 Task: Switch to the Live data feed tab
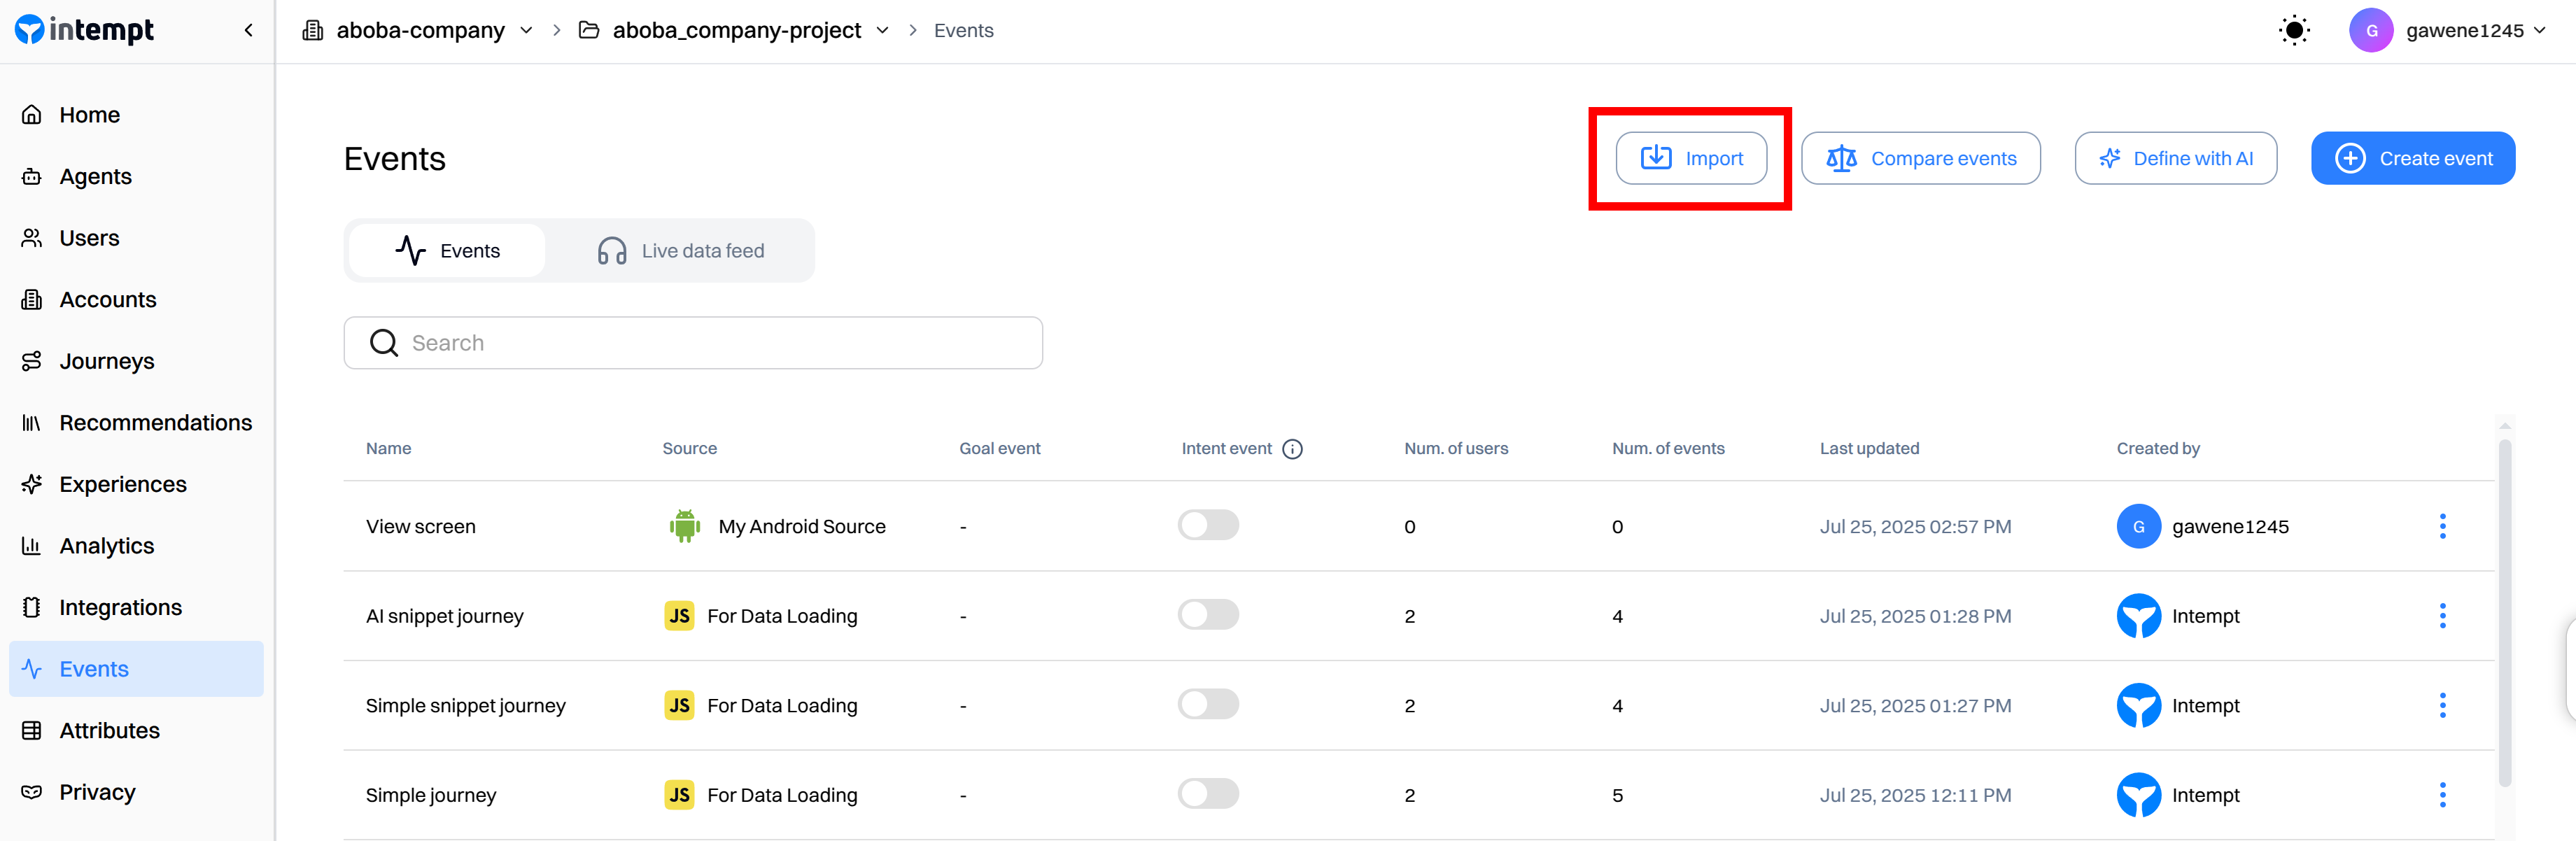click(x=681, y=251)
